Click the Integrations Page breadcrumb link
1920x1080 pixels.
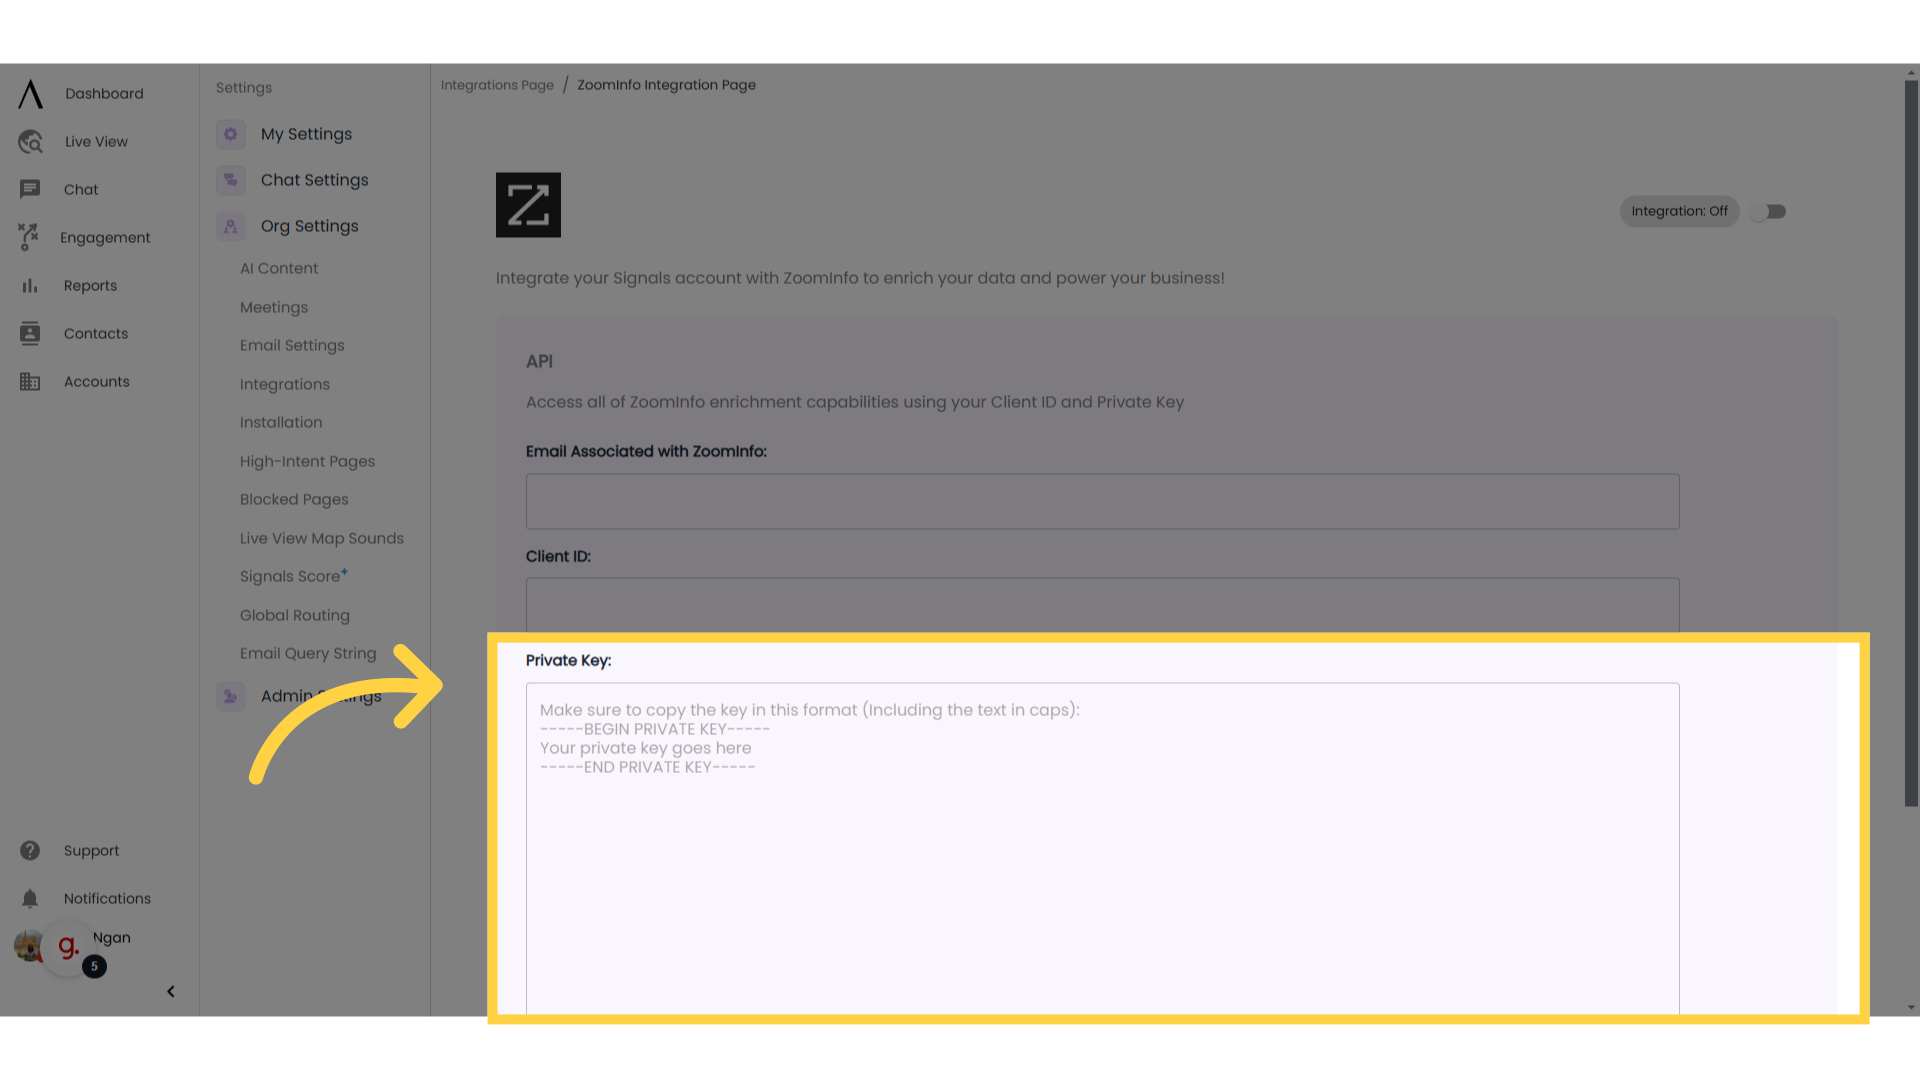(497, 86)
